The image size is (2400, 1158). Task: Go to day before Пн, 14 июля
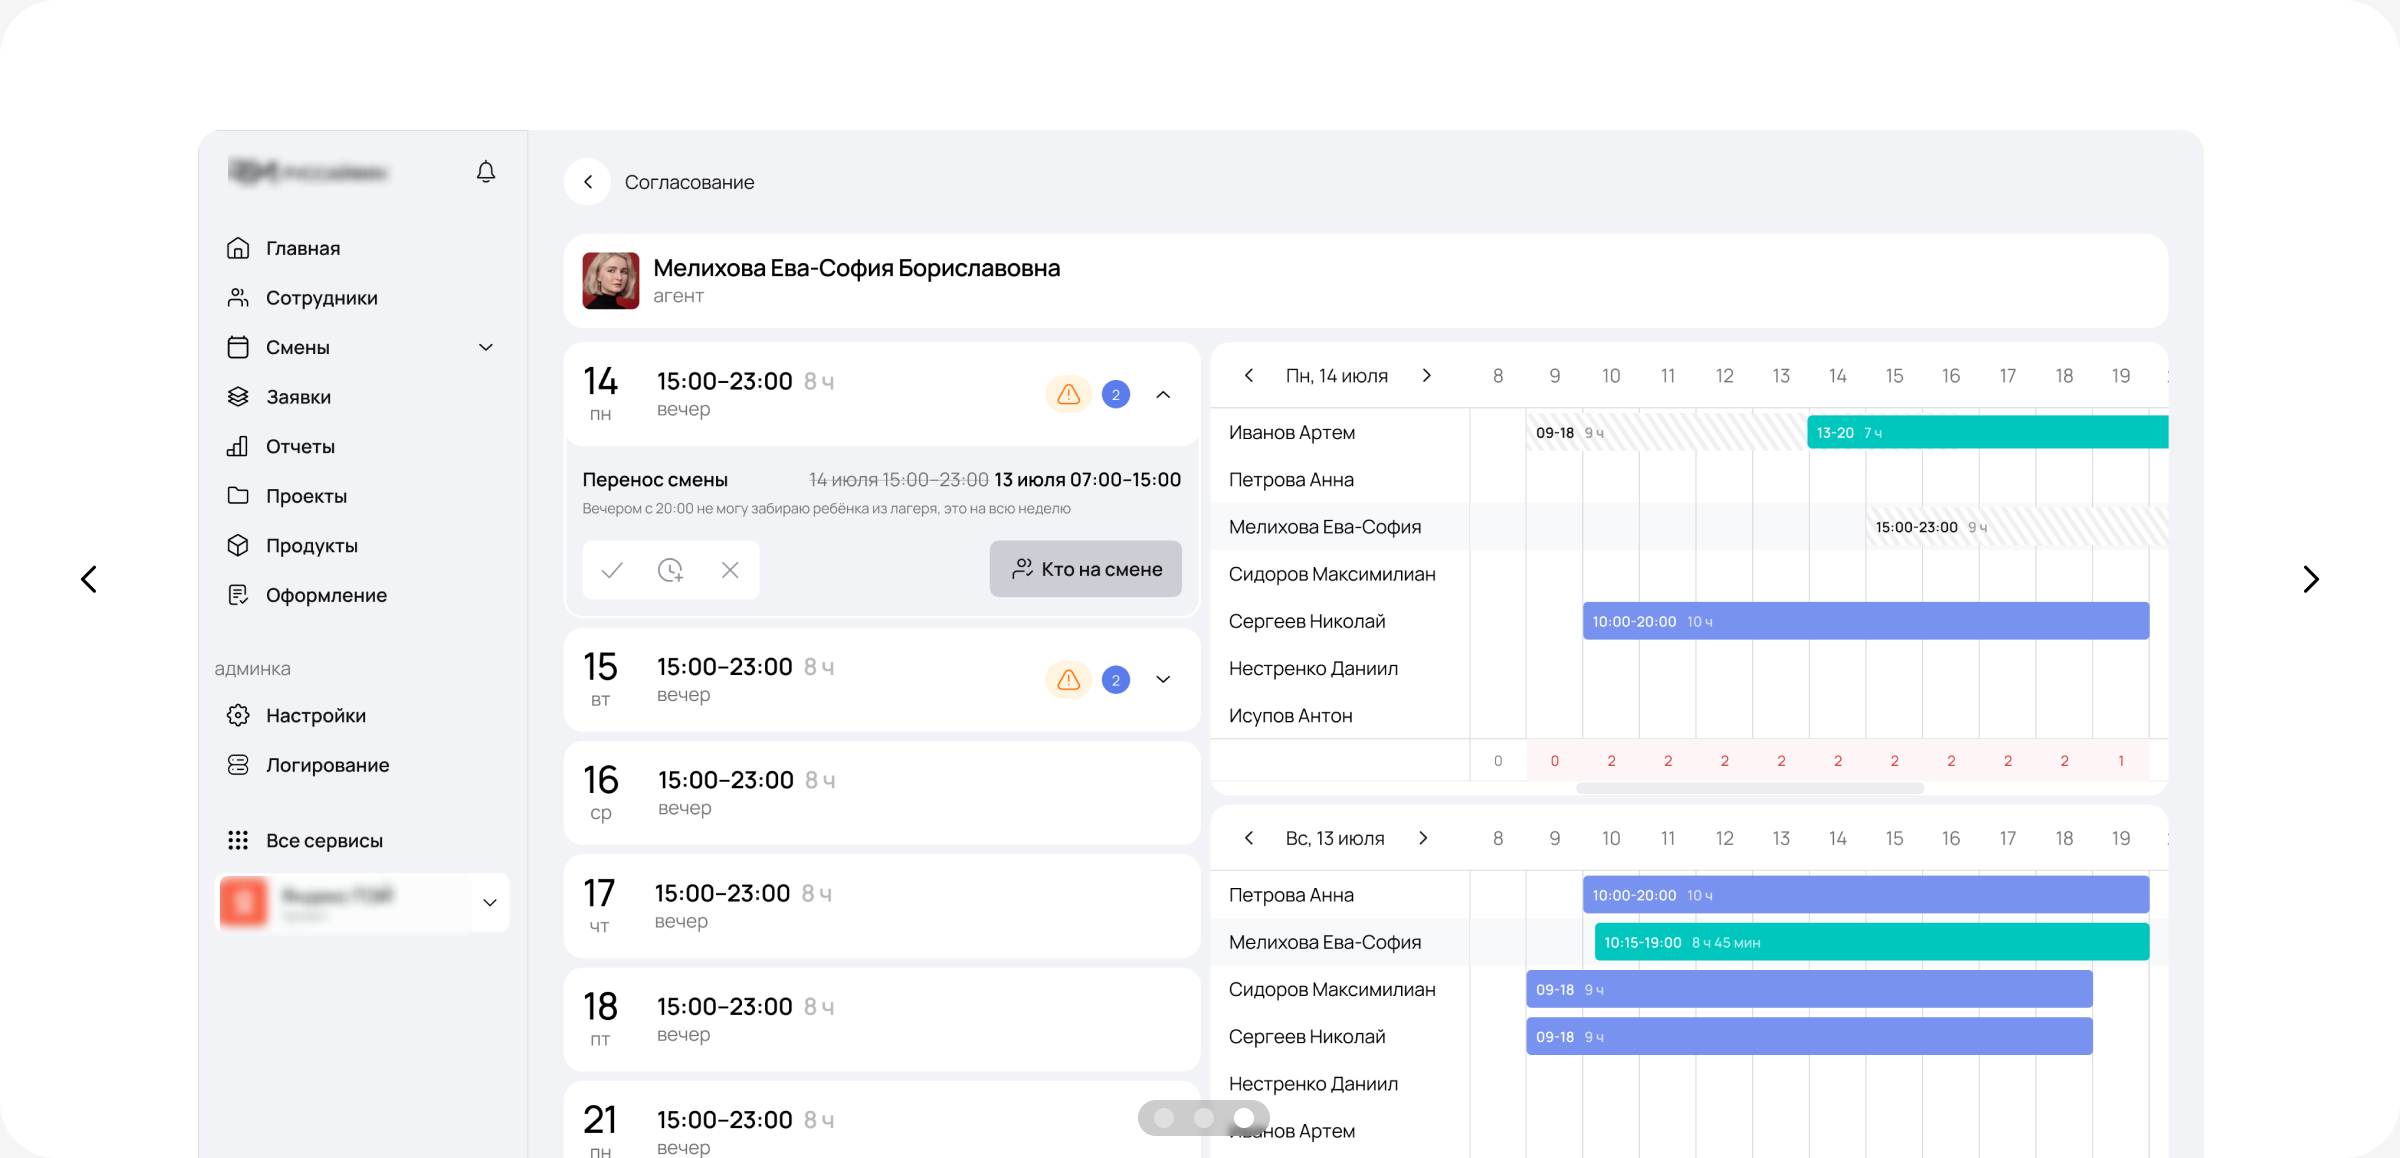click(1249, 376)
